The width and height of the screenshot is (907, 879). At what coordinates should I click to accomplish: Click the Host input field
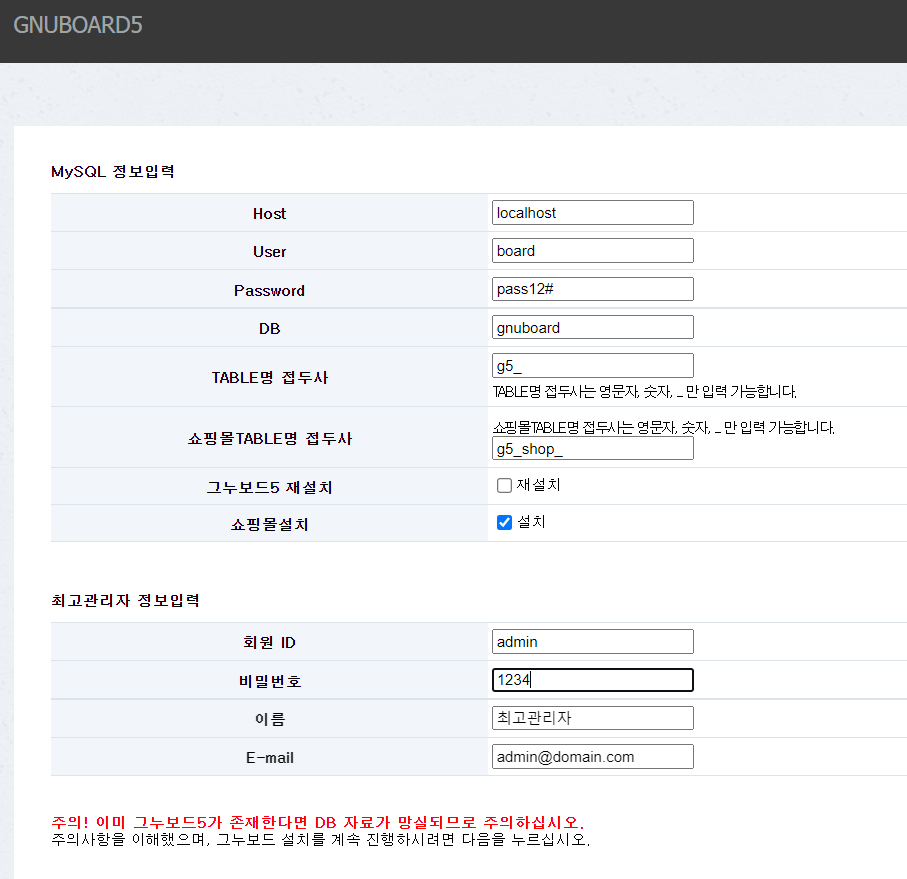592,213
